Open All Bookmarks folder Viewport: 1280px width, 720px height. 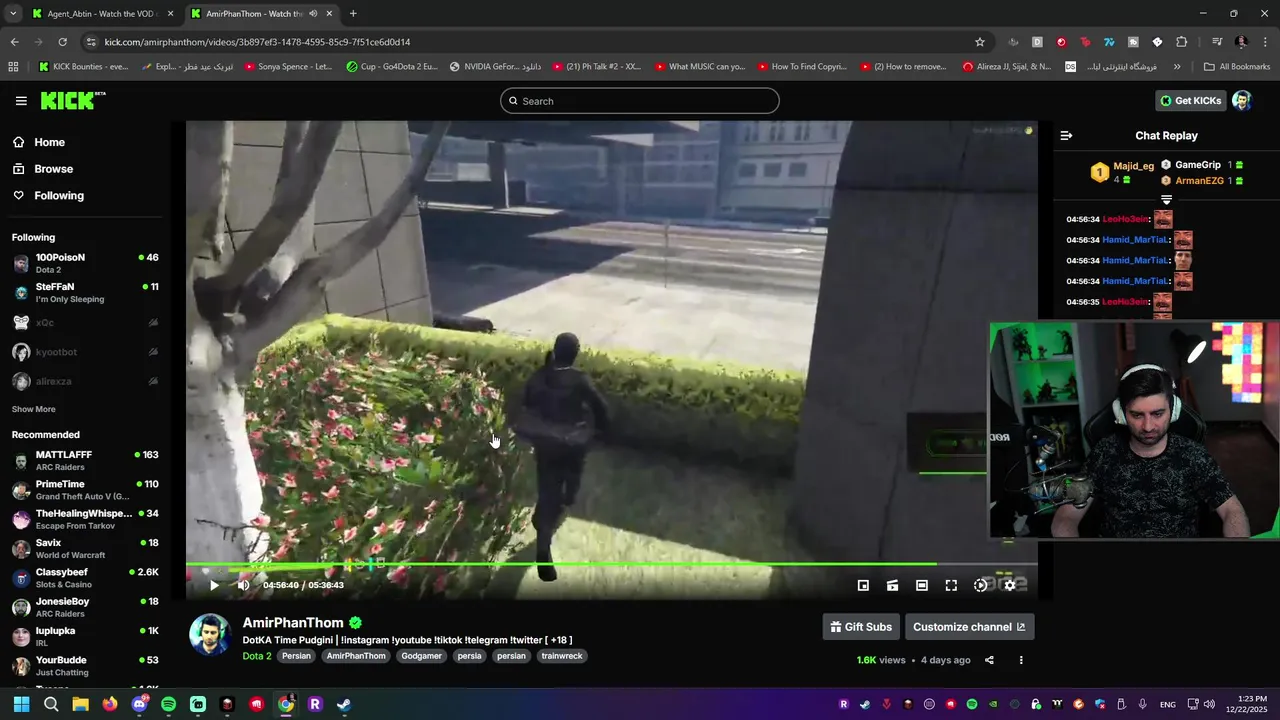click(x=1237, y=67)
